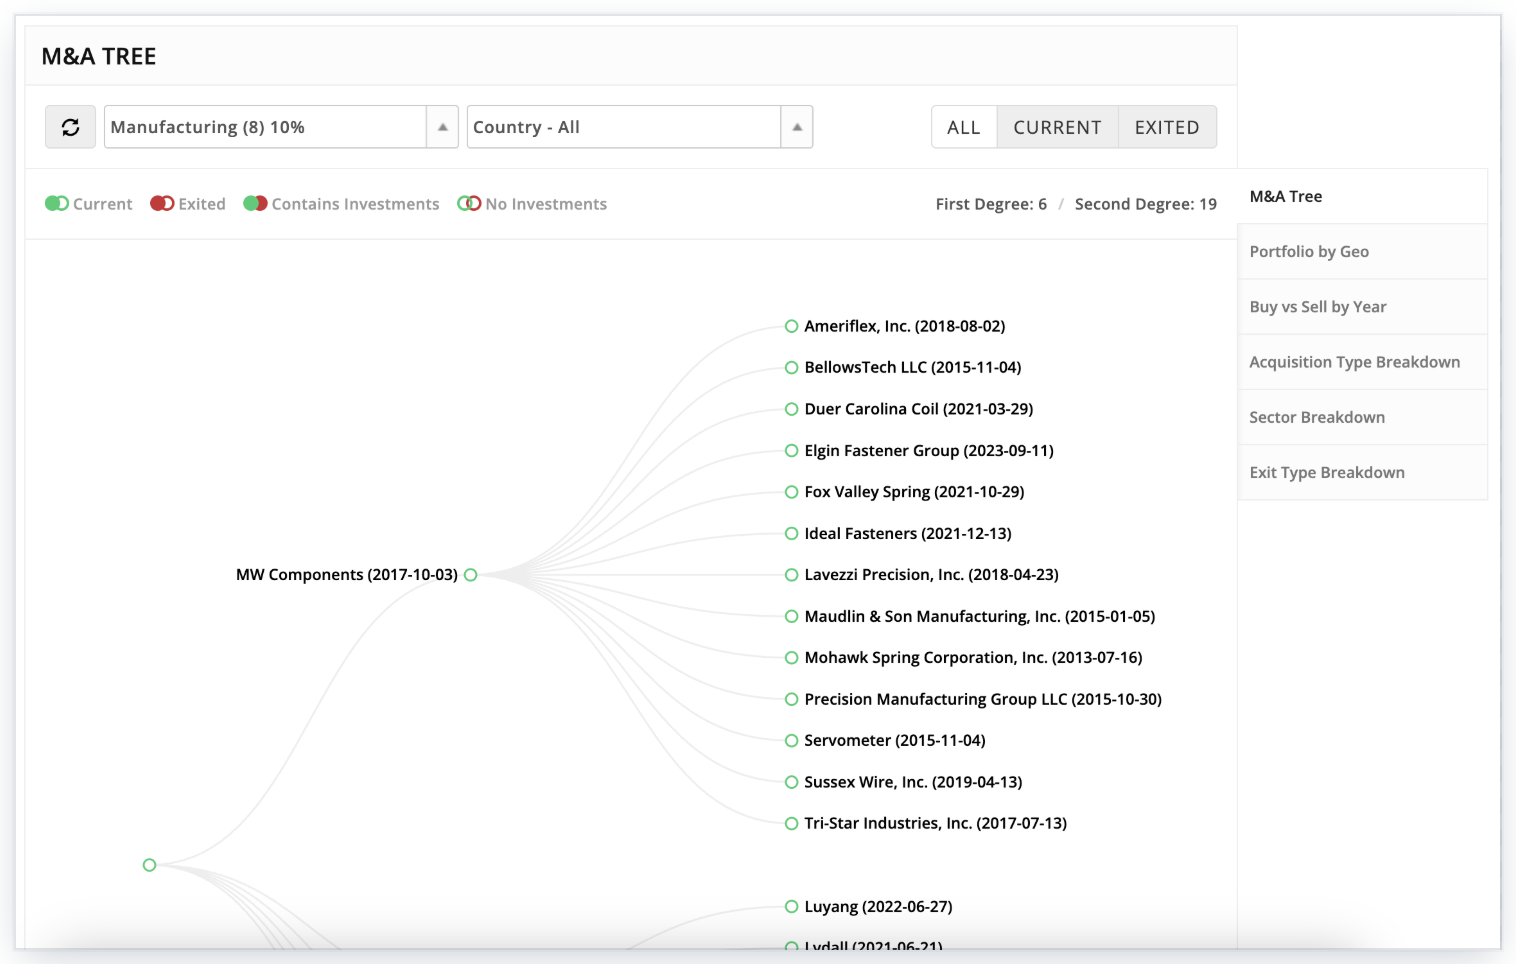
Task: Click the node circle beside Luyang
Action: pyautogui.click(x=789, y=906)
